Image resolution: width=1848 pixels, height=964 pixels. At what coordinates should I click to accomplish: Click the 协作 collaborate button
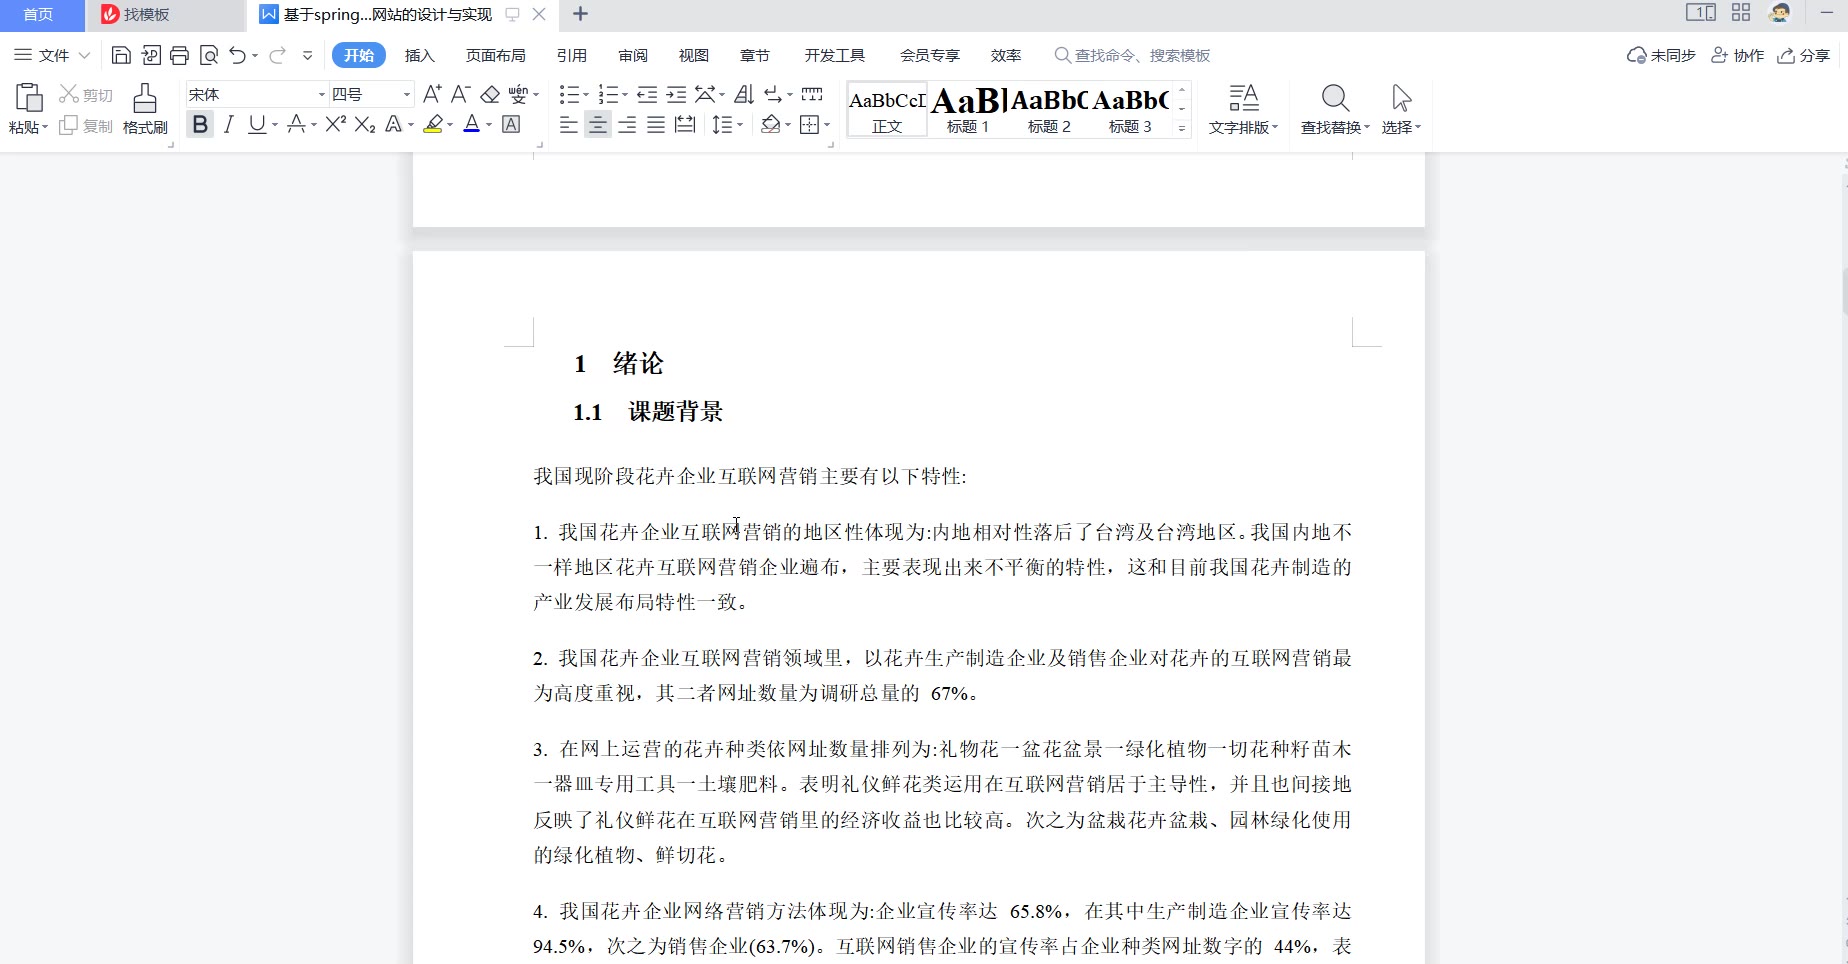(x=1737, y=55)
